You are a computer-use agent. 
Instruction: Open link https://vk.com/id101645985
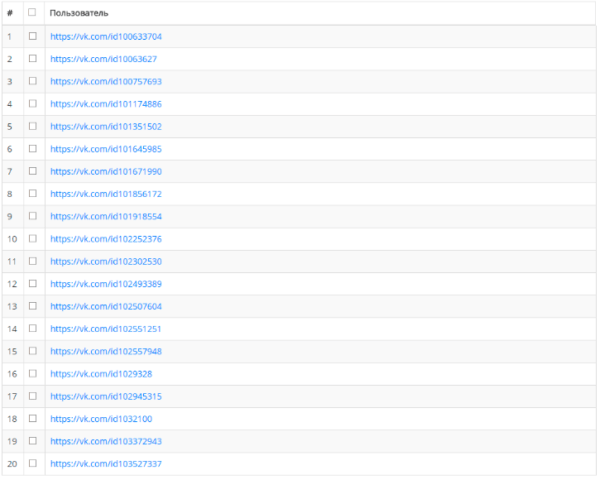coord(106,149)
